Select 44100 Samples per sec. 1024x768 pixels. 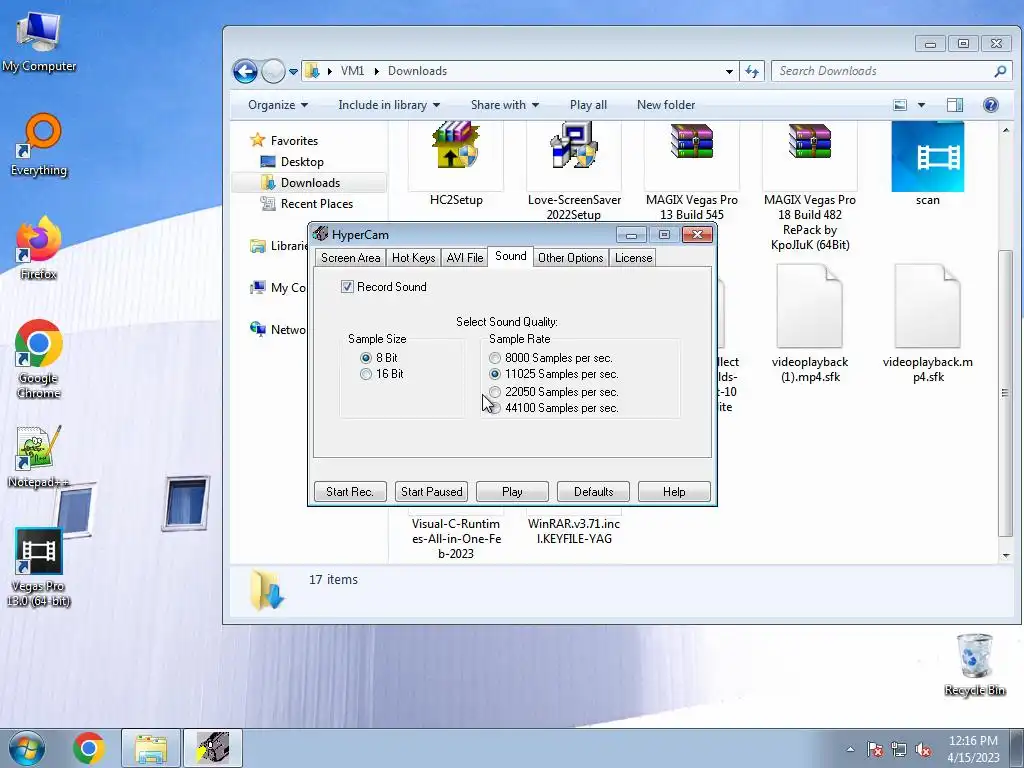(495, 408)
